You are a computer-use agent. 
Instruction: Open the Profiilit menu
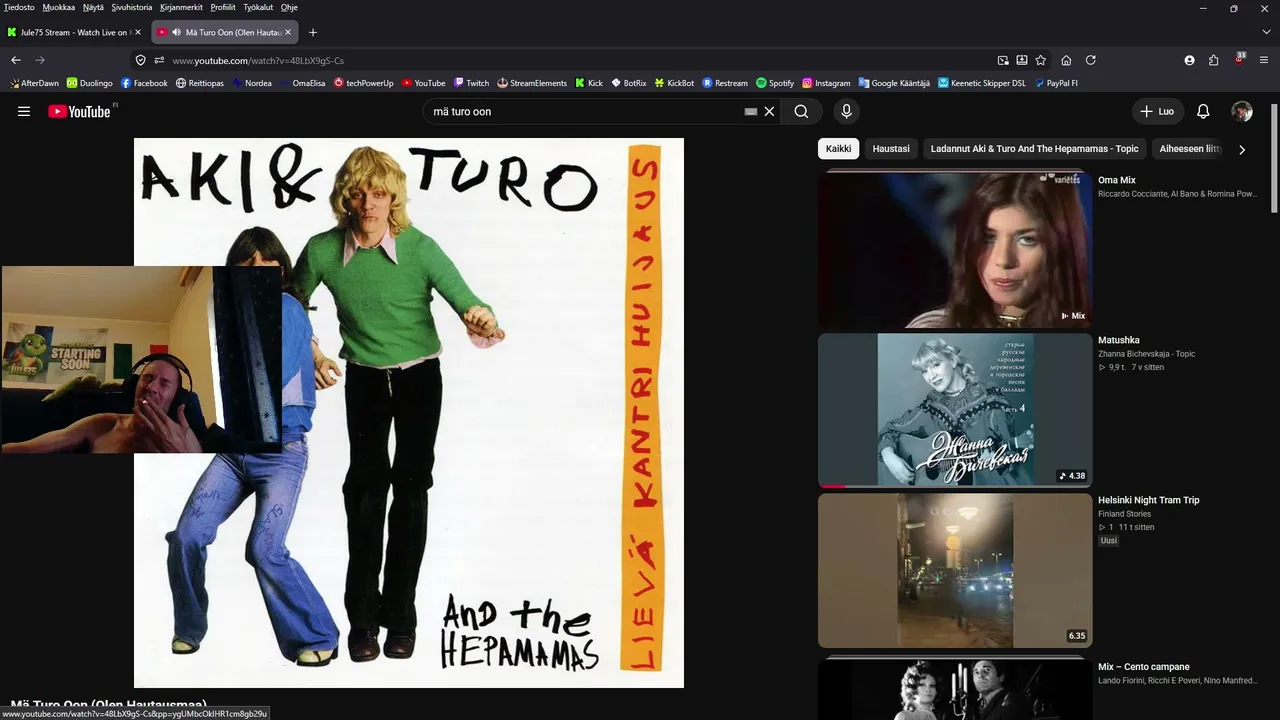[x=223, y=7]
